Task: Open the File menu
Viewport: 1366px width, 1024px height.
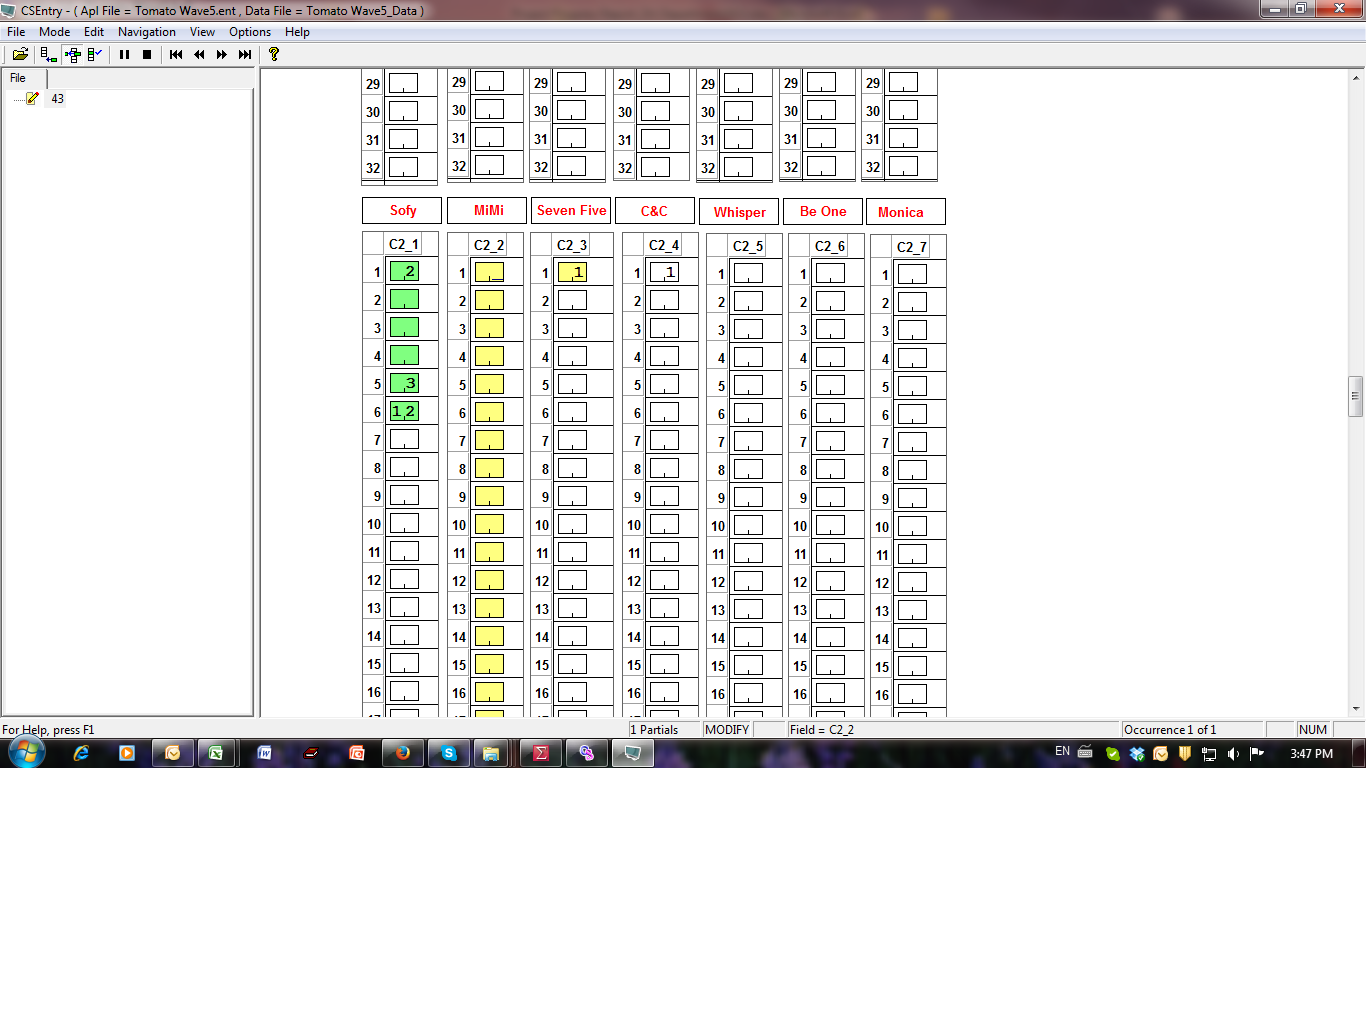Action: pyautogui.click(x=16, y=32)
